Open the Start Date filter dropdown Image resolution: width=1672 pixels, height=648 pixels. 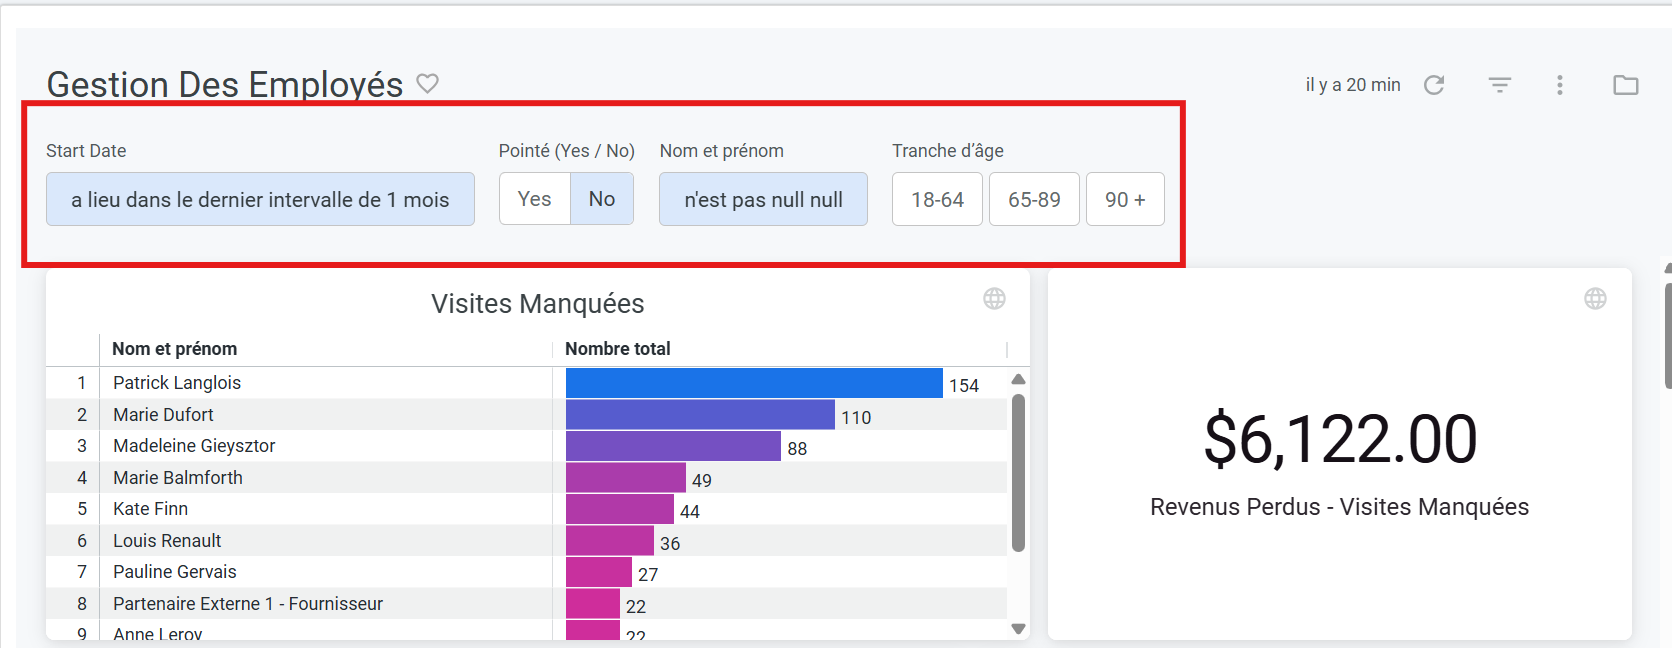click(x=260, y=200)
